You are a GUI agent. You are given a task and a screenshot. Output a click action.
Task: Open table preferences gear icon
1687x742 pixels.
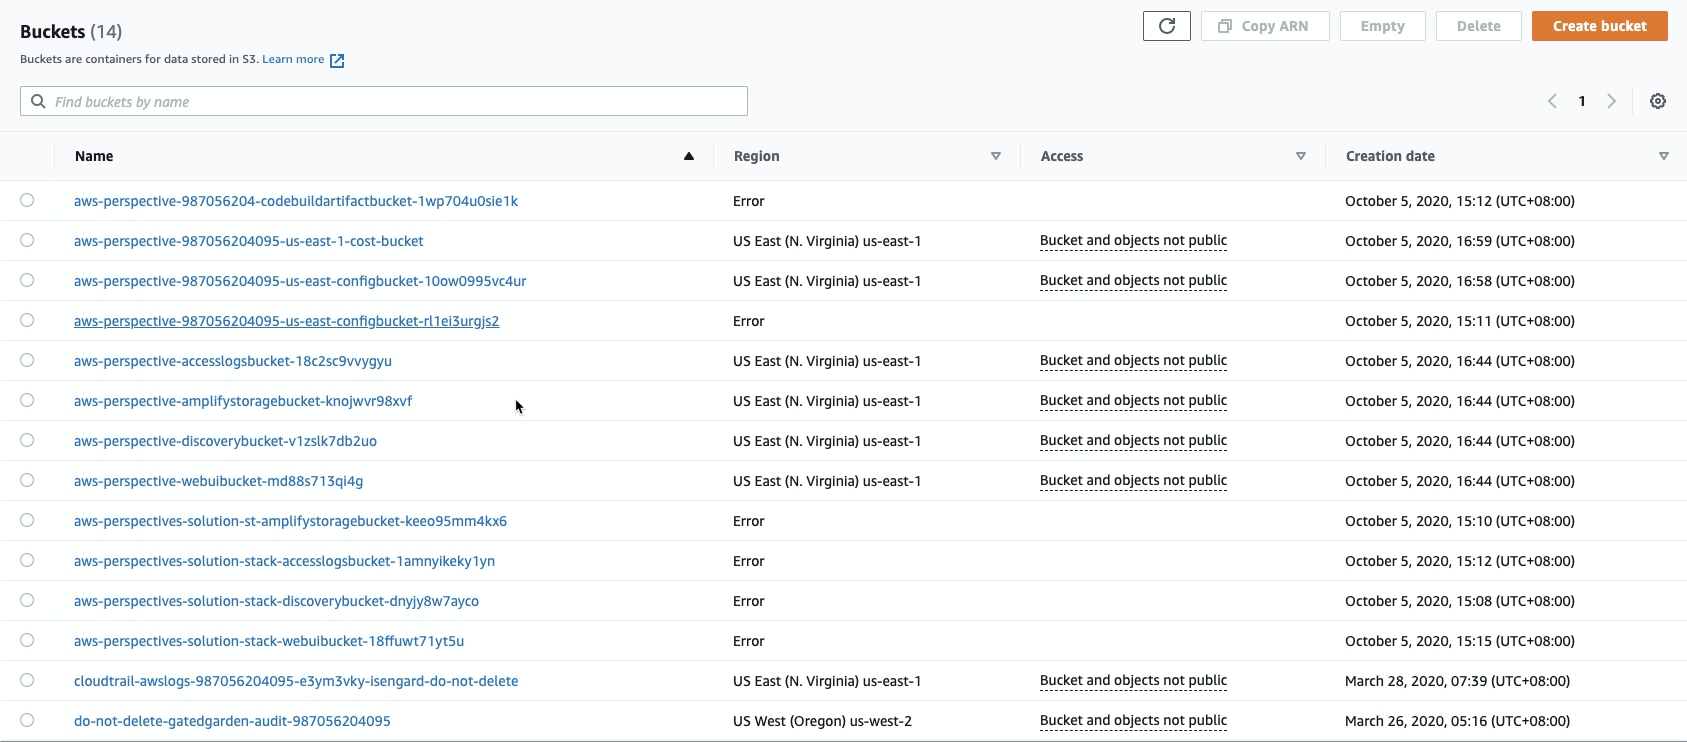coord(1658,101)
